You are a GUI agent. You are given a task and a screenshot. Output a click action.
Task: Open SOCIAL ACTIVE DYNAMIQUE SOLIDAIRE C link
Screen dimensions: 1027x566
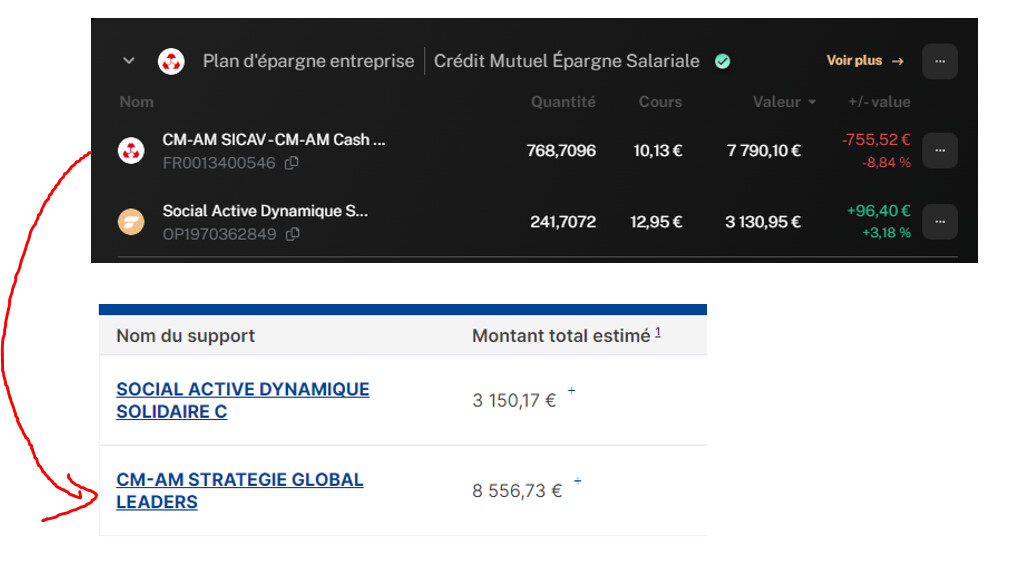click(242, 400)
